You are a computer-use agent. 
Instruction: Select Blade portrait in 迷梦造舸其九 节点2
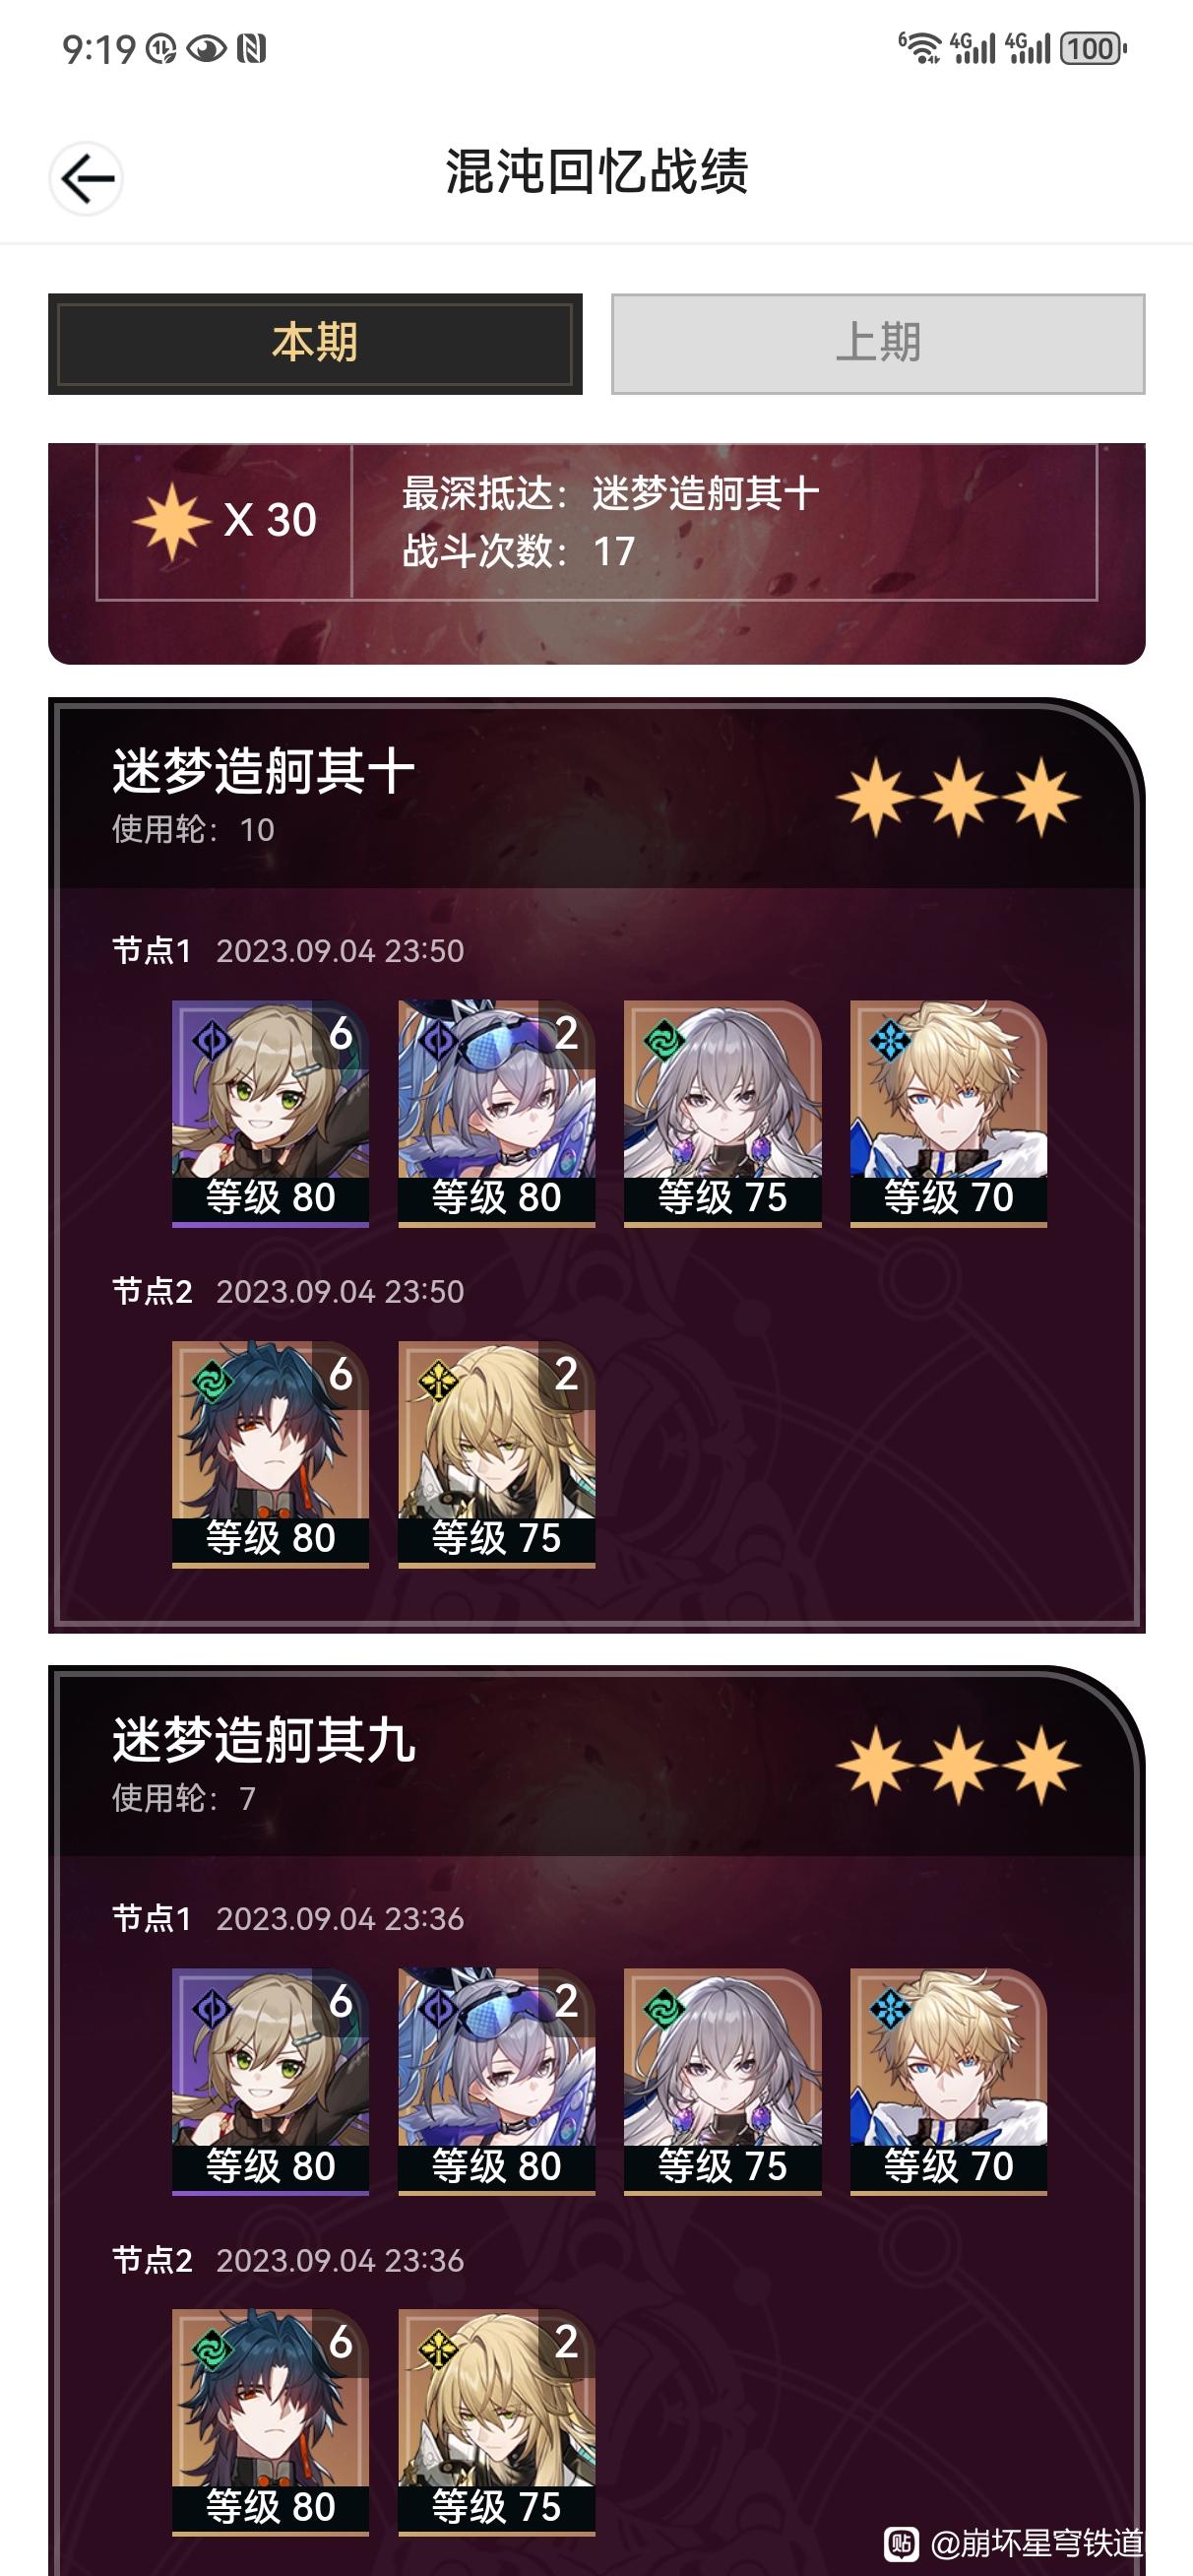point(270,2422)
